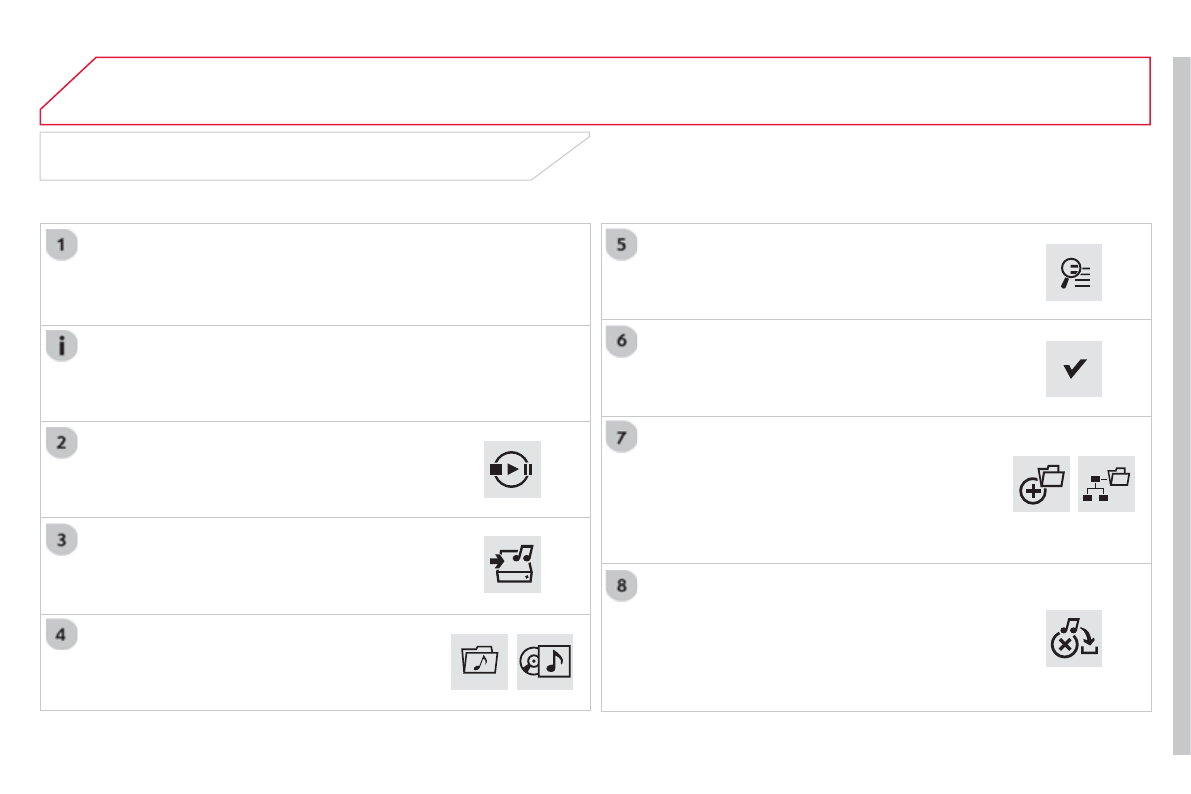Open the folder tree hierarchy icon
This screenshot has width=1191, height=794.
tap(1107, 484)
